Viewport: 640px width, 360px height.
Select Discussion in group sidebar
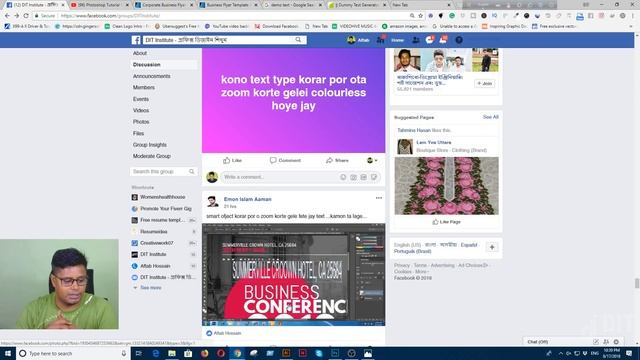tap(147, 64)
